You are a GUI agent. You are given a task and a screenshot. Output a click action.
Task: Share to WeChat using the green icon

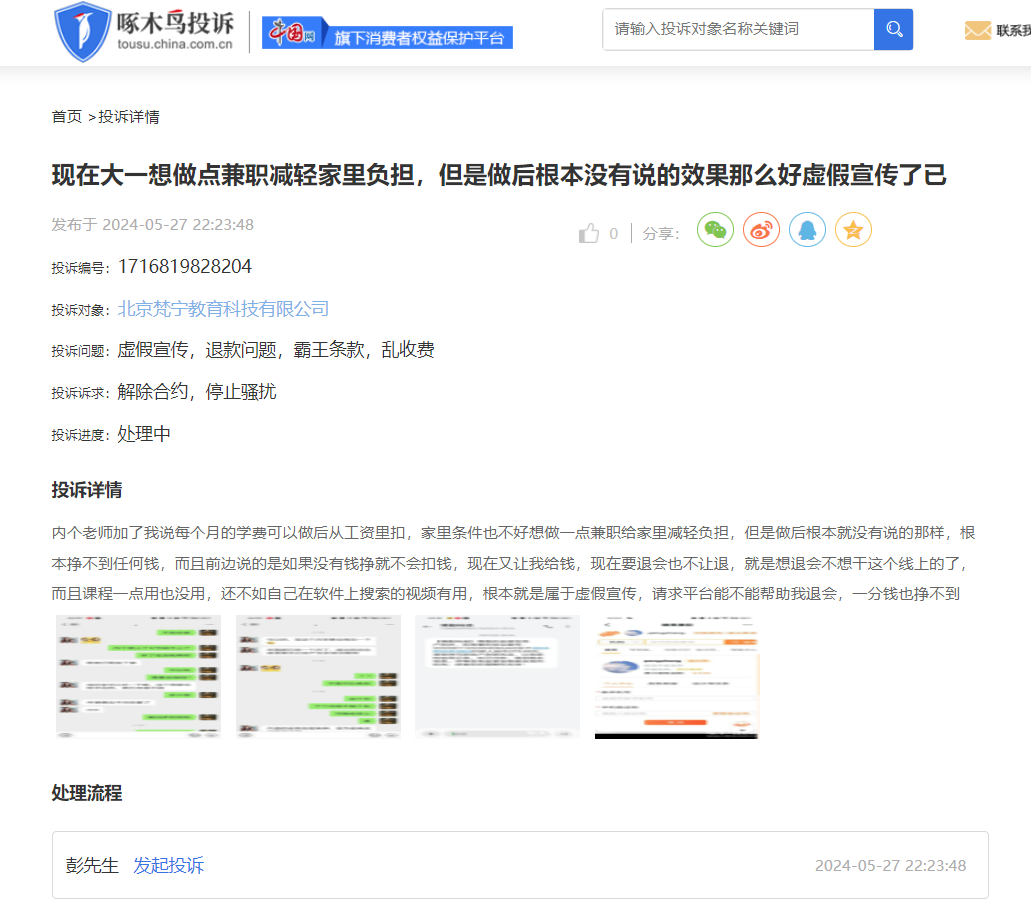click(715, 230)
